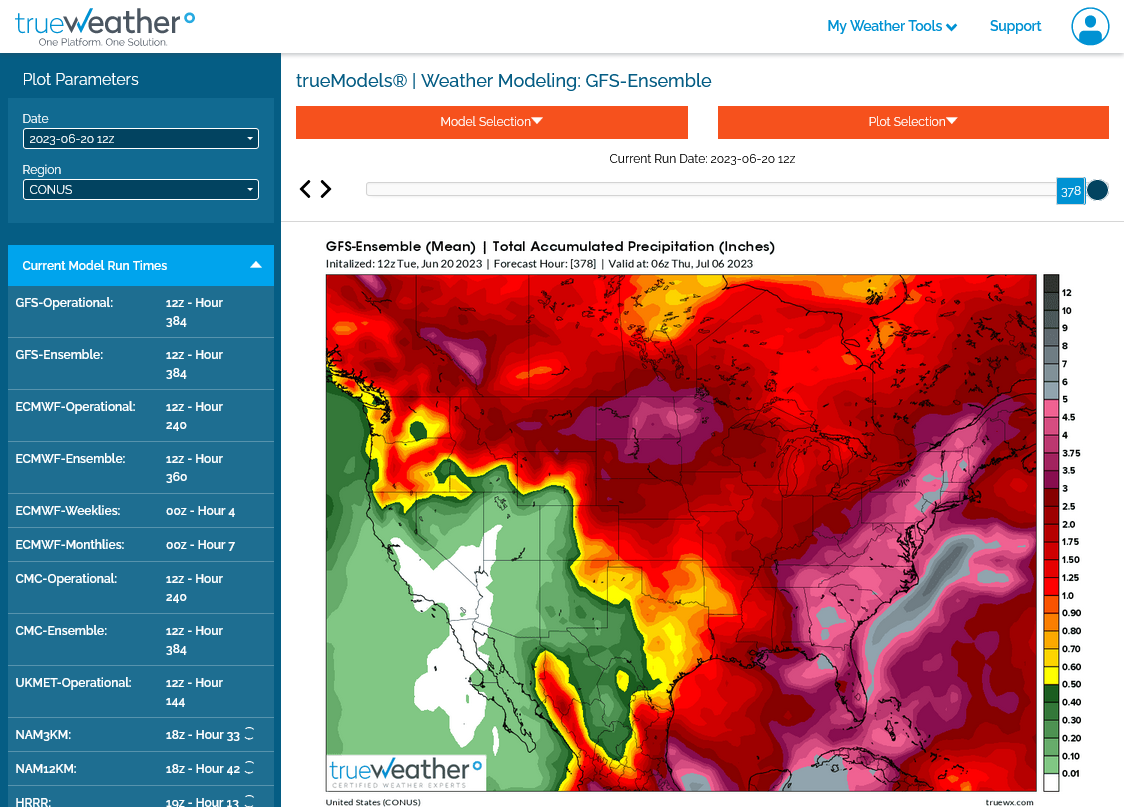Click the truewx.com map credit text
The width and height of the screenshot is (1124, 807).
coord(1009,802)
